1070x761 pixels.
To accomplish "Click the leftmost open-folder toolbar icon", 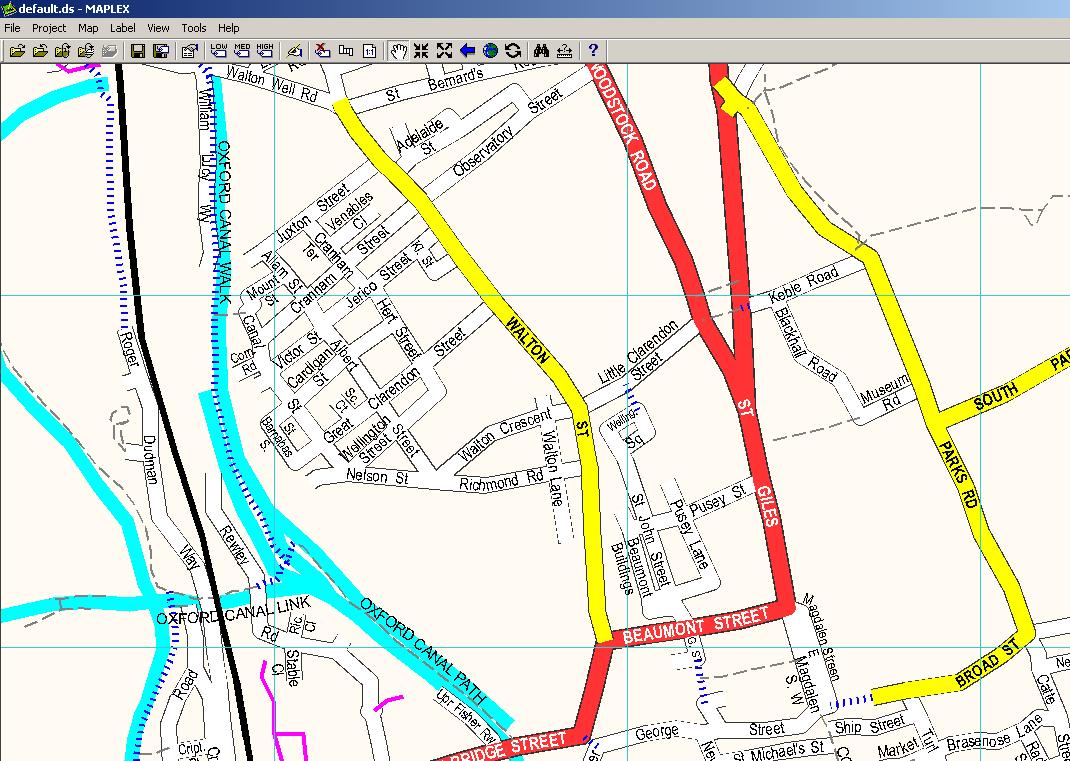I will [x=17, y=51].
